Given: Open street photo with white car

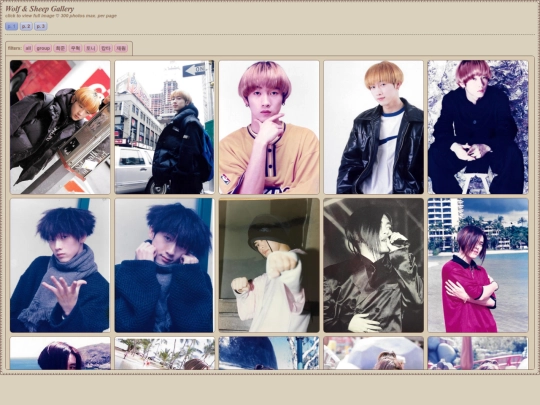Looking at the screenshot, I should pos(164,127).
